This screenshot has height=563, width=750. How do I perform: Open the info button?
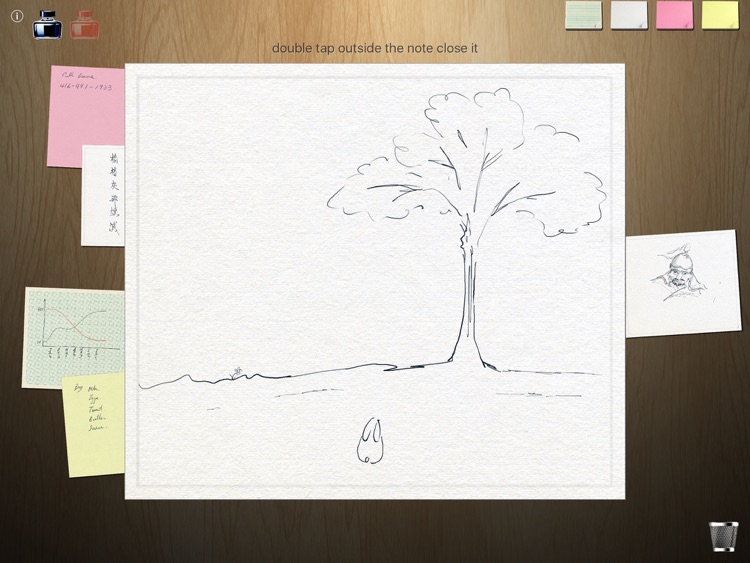17,16
